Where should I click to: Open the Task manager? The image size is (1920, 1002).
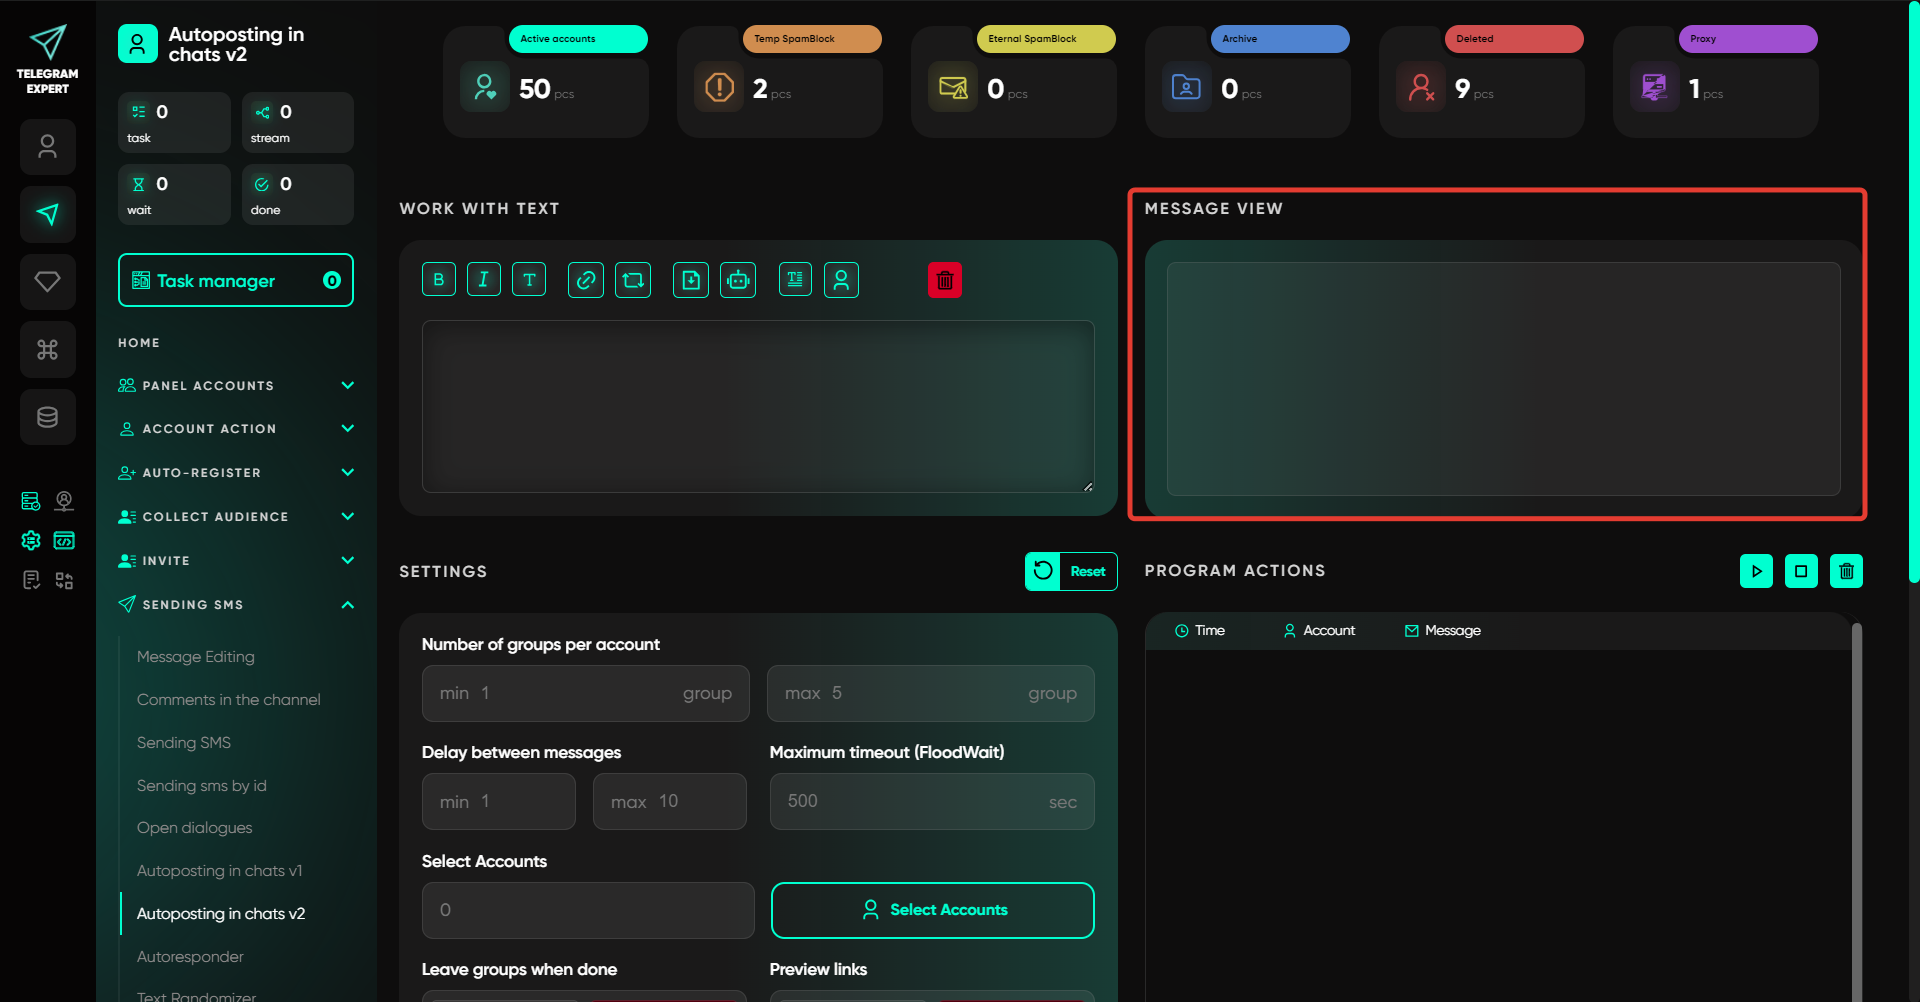tap(236, 281)
